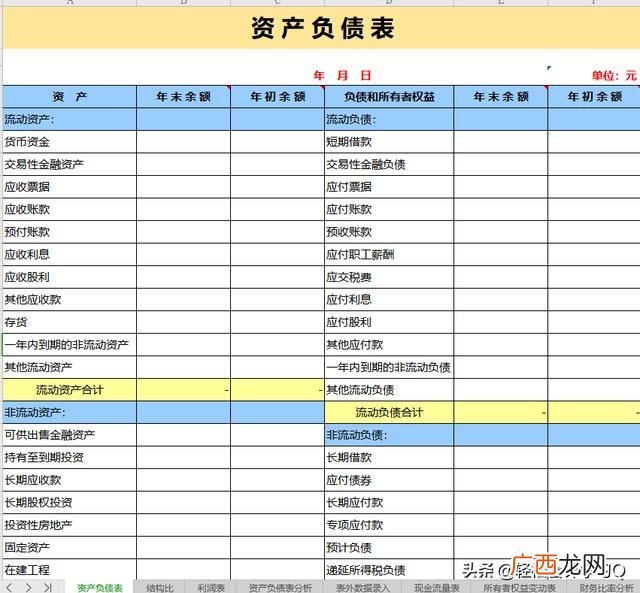Select the 一年内到期的非流动负债 cell

(x=389, y=367)
